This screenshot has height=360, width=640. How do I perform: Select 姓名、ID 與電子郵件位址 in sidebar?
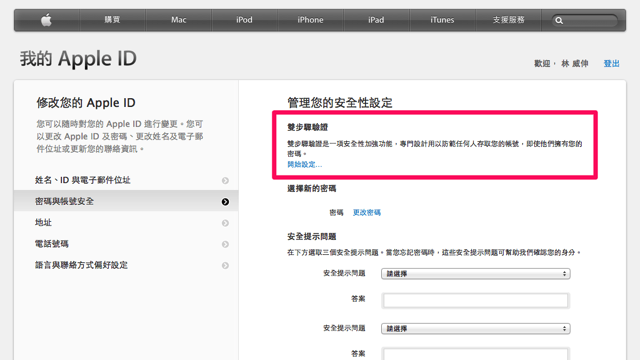click(x=126, y=180)
